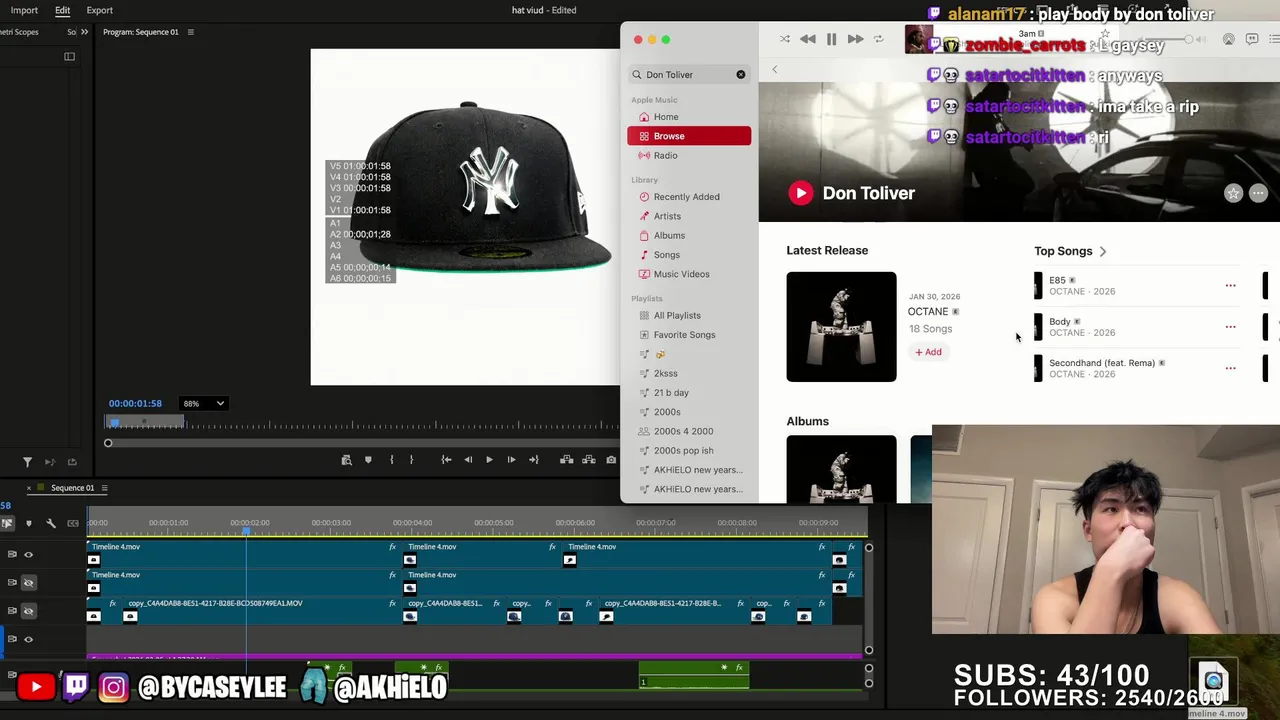Pause playback in Music app
Screen dimensions: 1280x720
pos(831,39)
